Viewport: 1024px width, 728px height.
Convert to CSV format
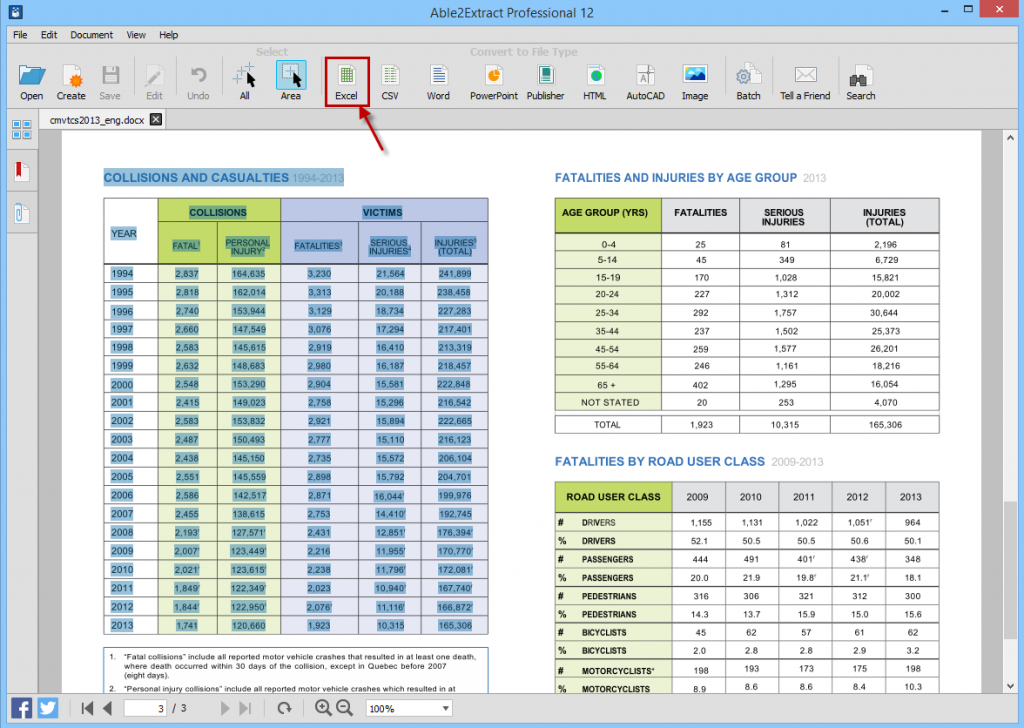(390, 81)
